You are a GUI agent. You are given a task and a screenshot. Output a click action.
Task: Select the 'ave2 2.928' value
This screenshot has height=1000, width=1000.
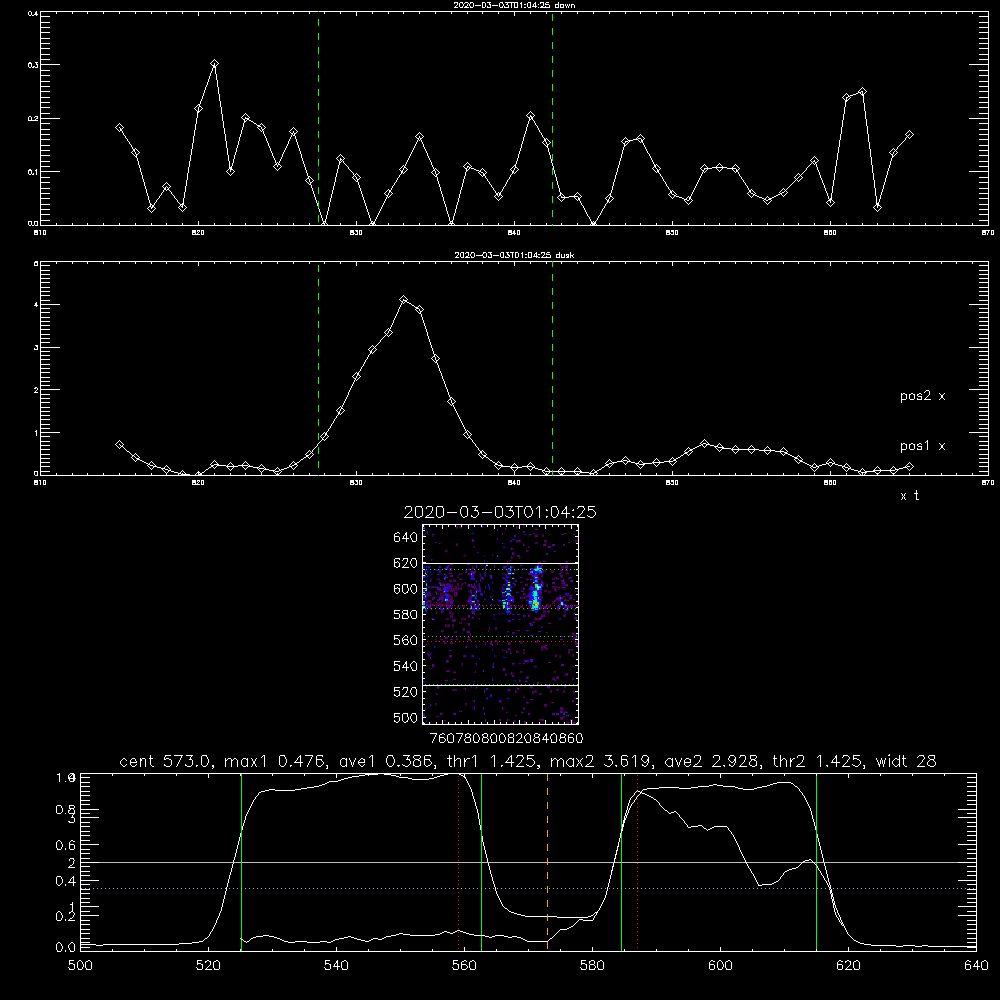click(712, 761)
